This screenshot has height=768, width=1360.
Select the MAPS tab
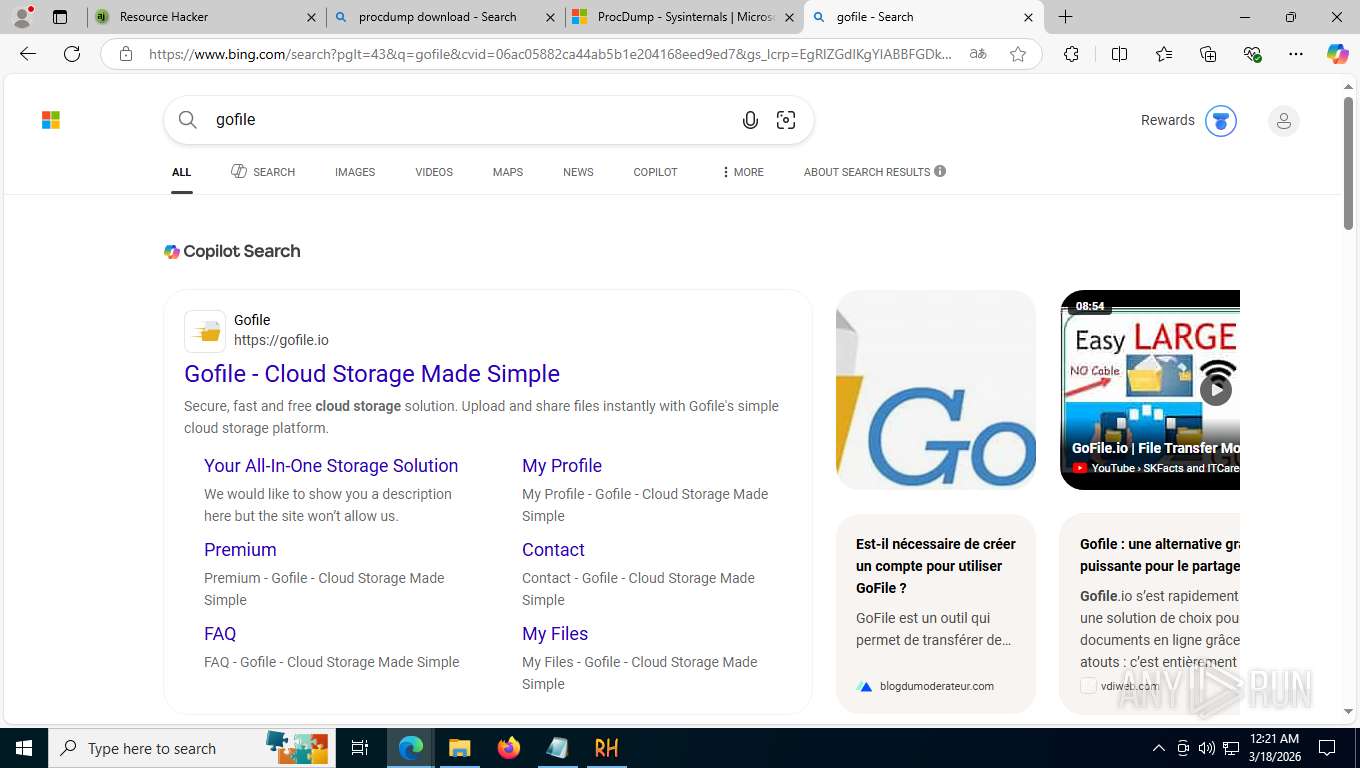click(508, 172)
